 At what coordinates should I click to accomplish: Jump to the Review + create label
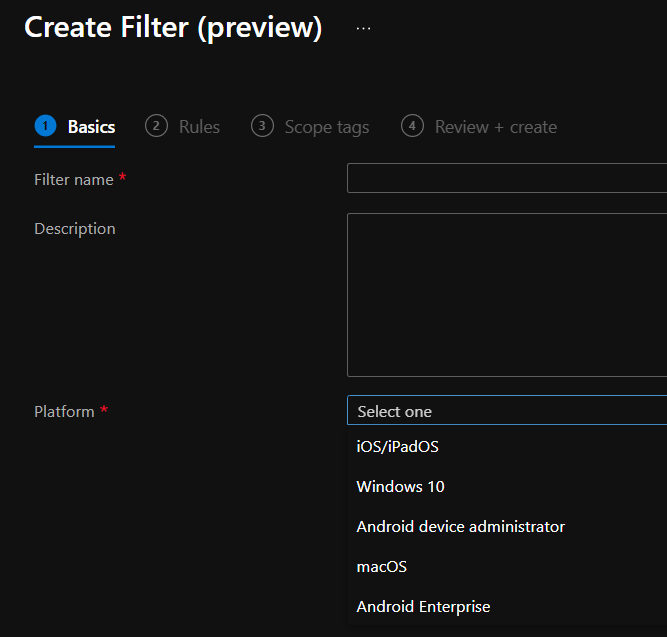(495, 127)
